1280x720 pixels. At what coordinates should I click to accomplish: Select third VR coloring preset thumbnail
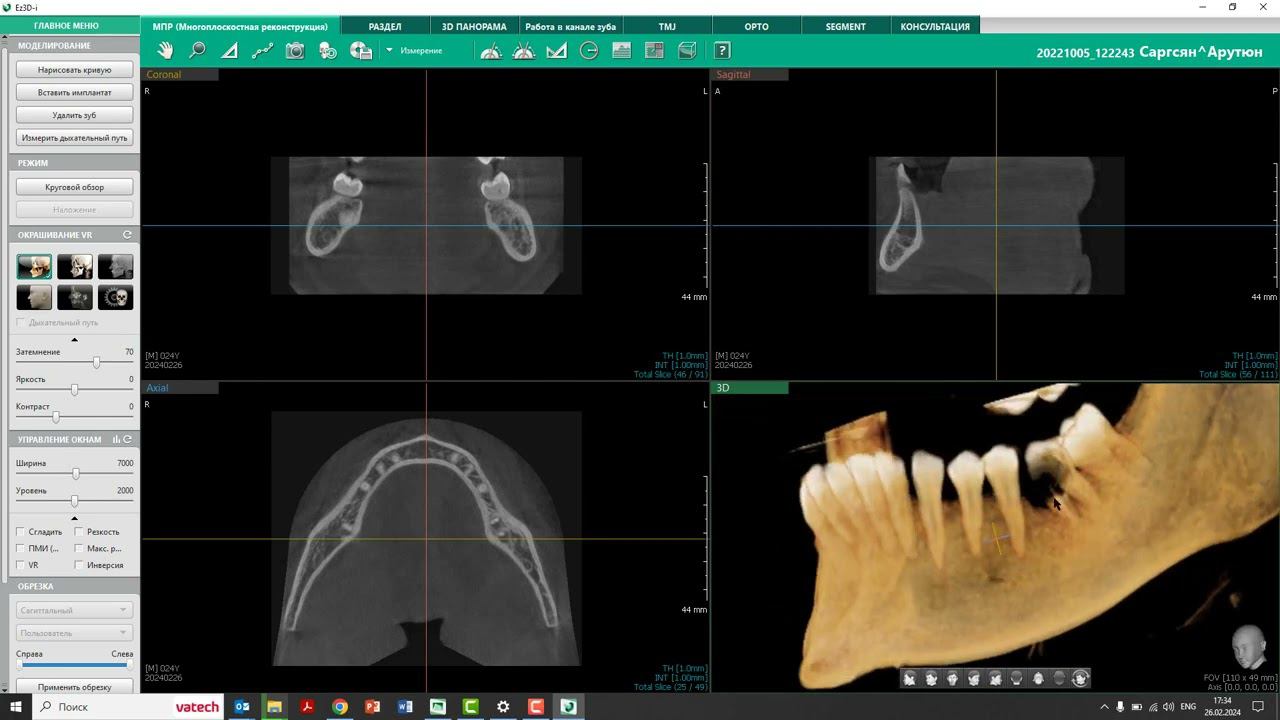point(115,266)
